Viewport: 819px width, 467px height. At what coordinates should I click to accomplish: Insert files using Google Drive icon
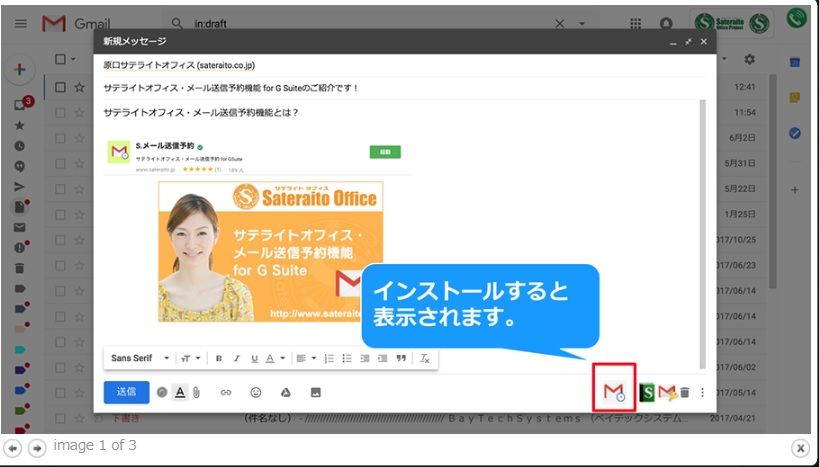click(x=286, y=392)
